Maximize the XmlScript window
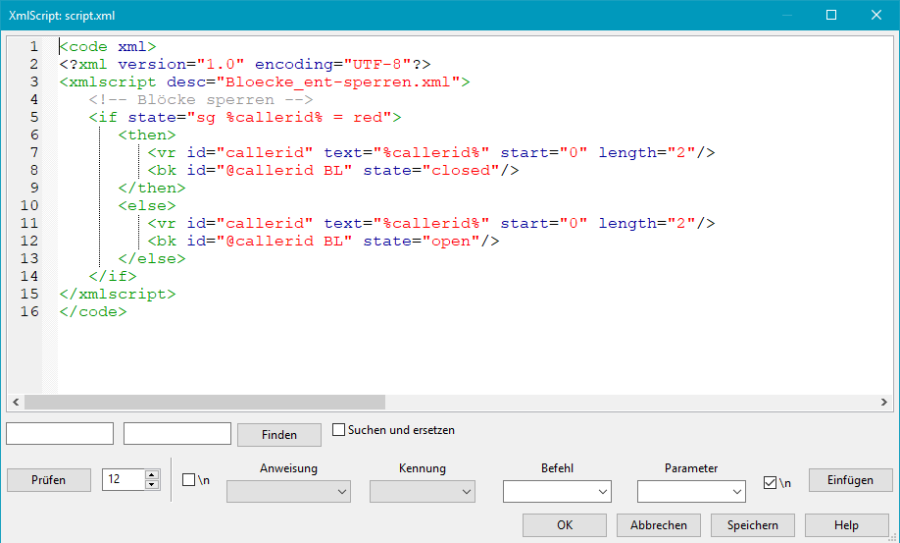The height and width of the screenshot is (543, 900). [x=831, y=15]
